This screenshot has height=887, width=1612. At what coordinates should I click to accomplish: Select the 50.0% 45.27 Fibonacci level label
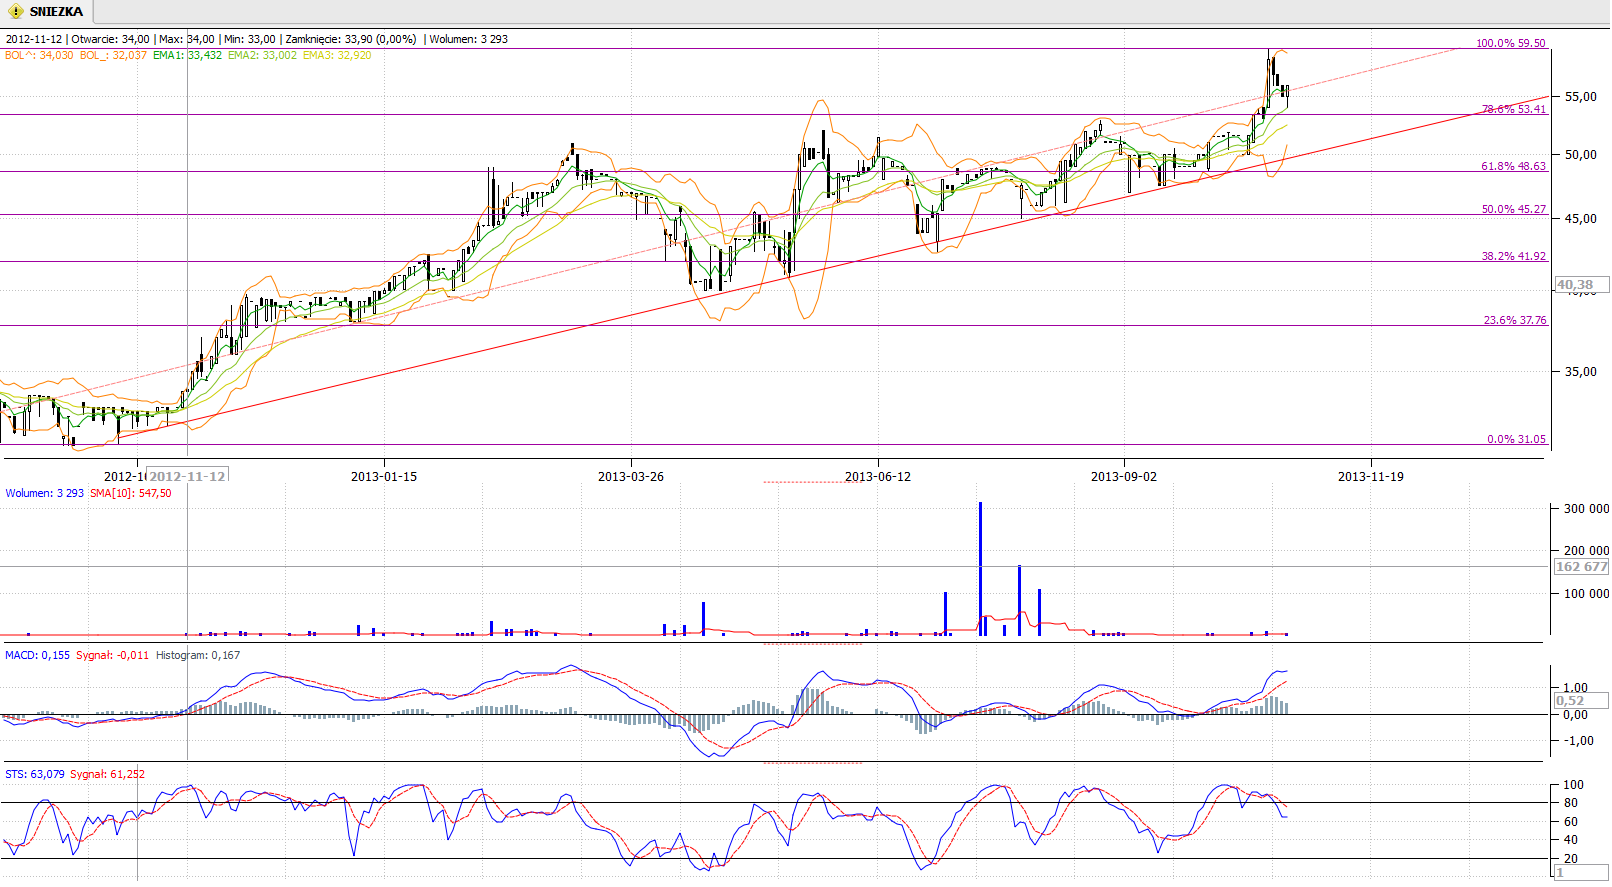[x=1514, y=209]
